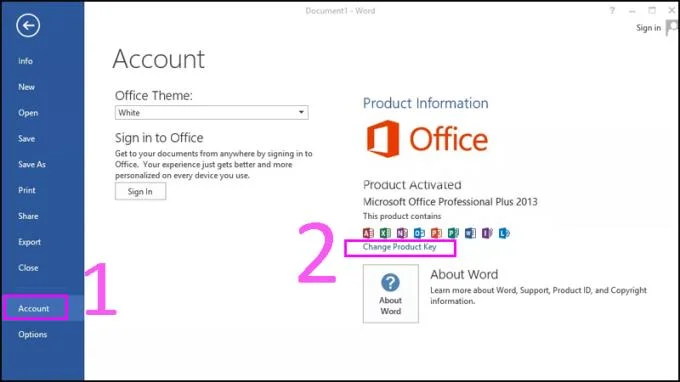Click the Publisher product icon
Image resolution: width=680 pixels, height=382 pixels.
pos(453,233)
